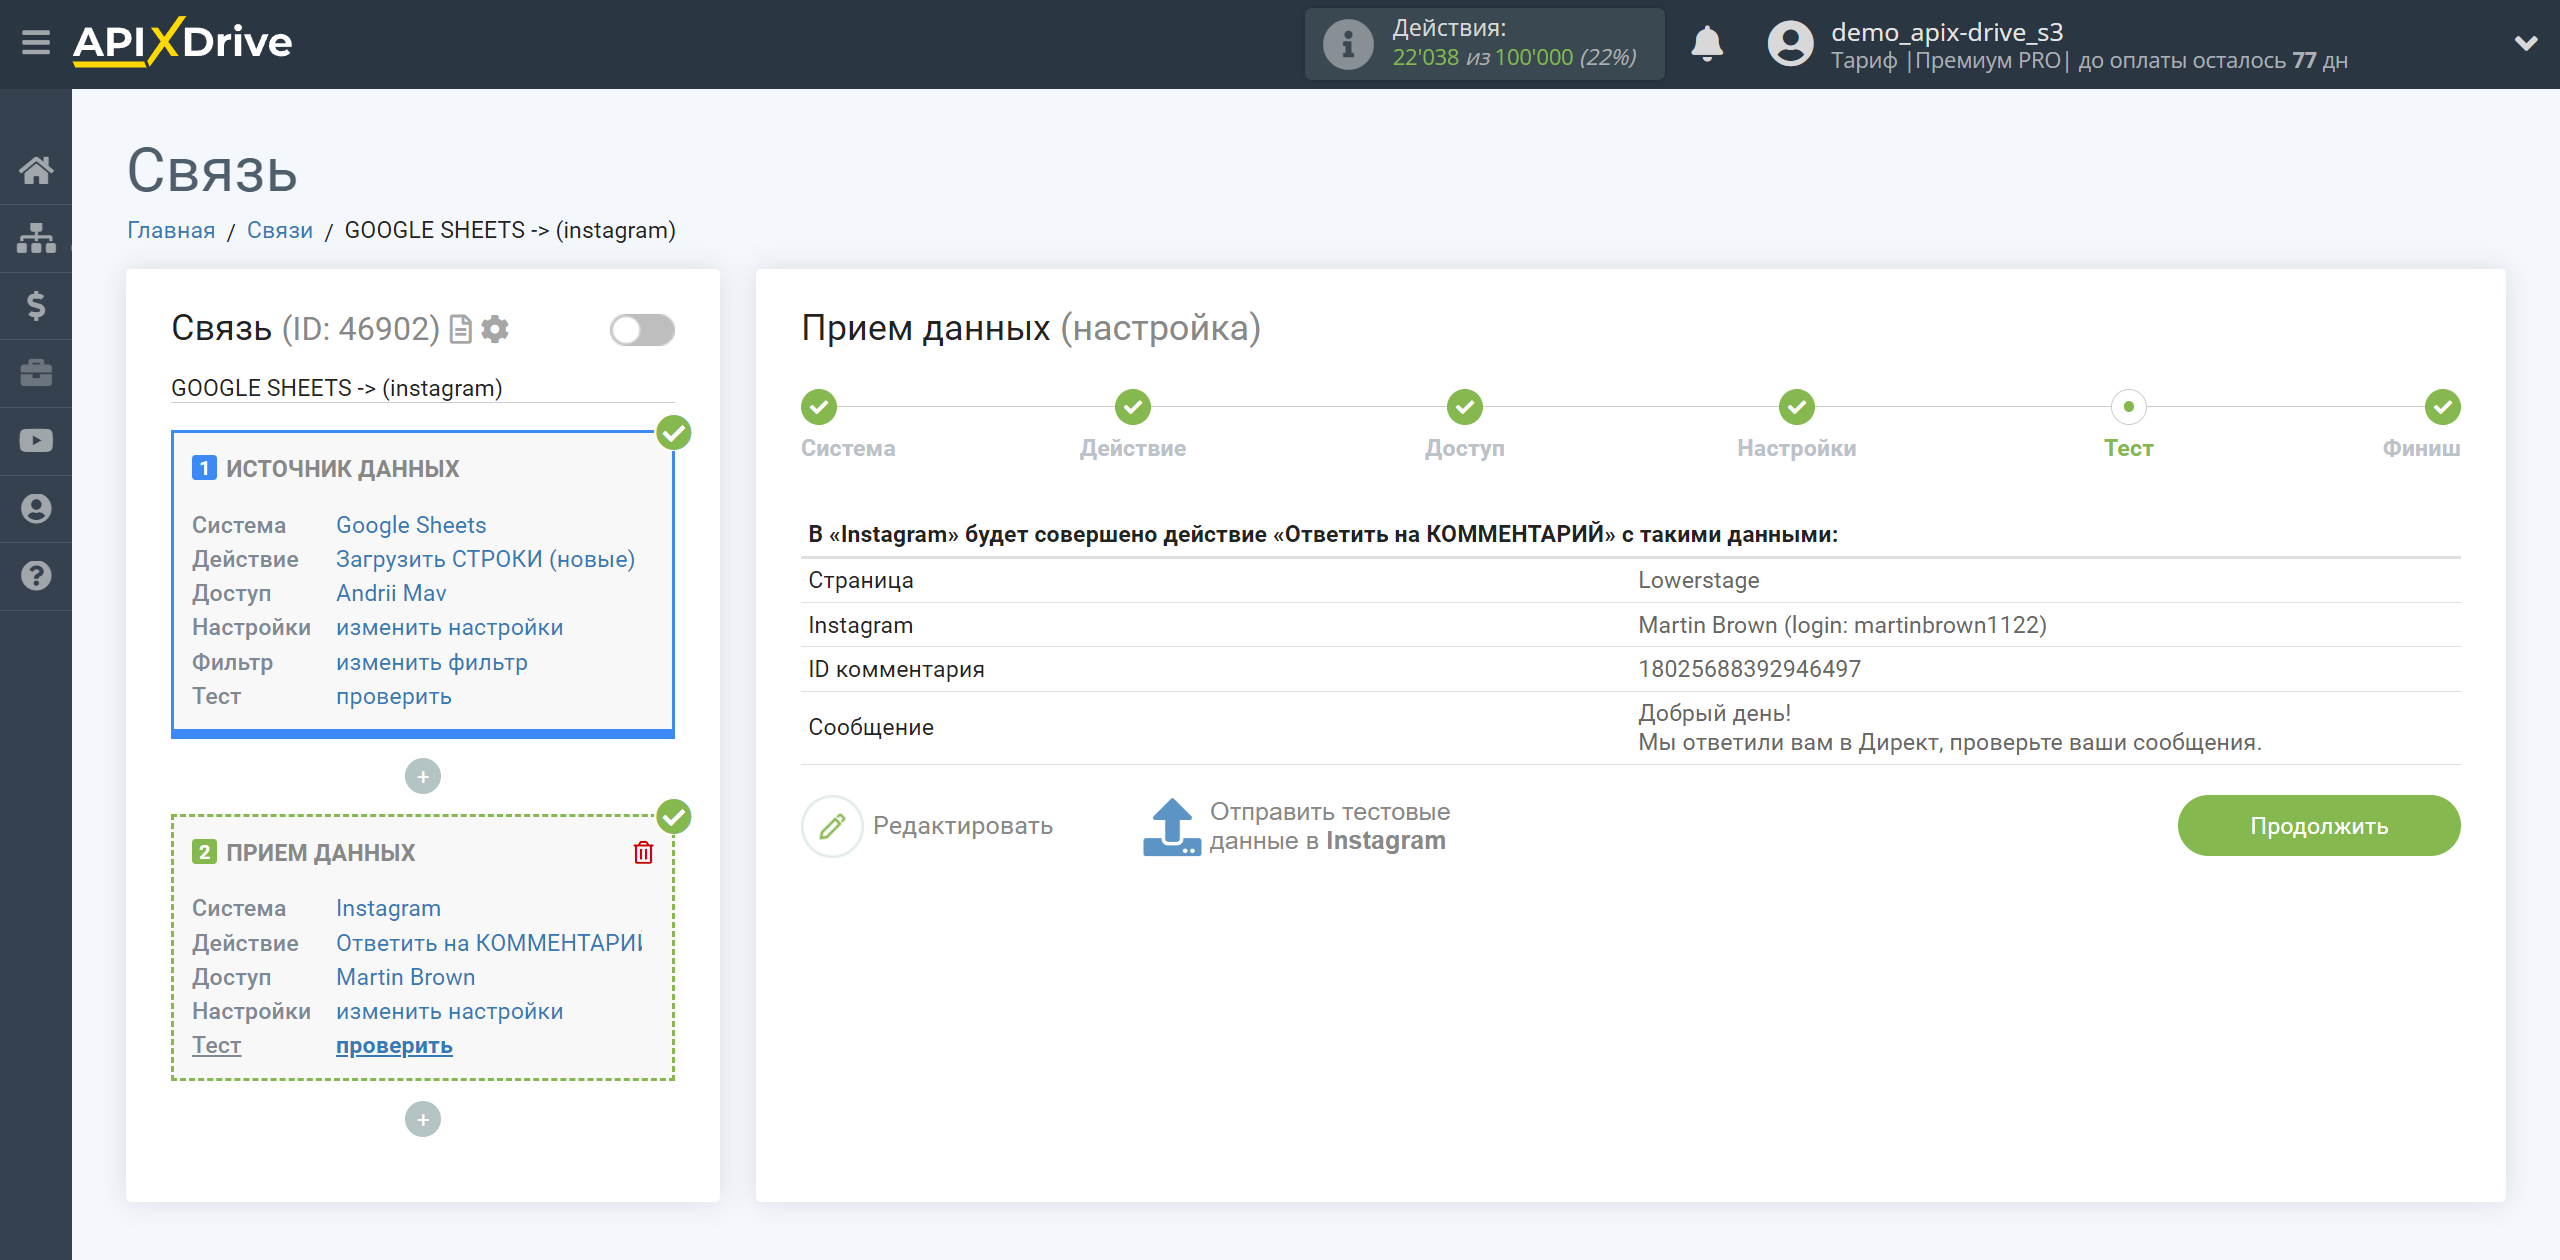Open connection settings gear icon
Screen dimensions: 2560x1260
tap(495, 329)
